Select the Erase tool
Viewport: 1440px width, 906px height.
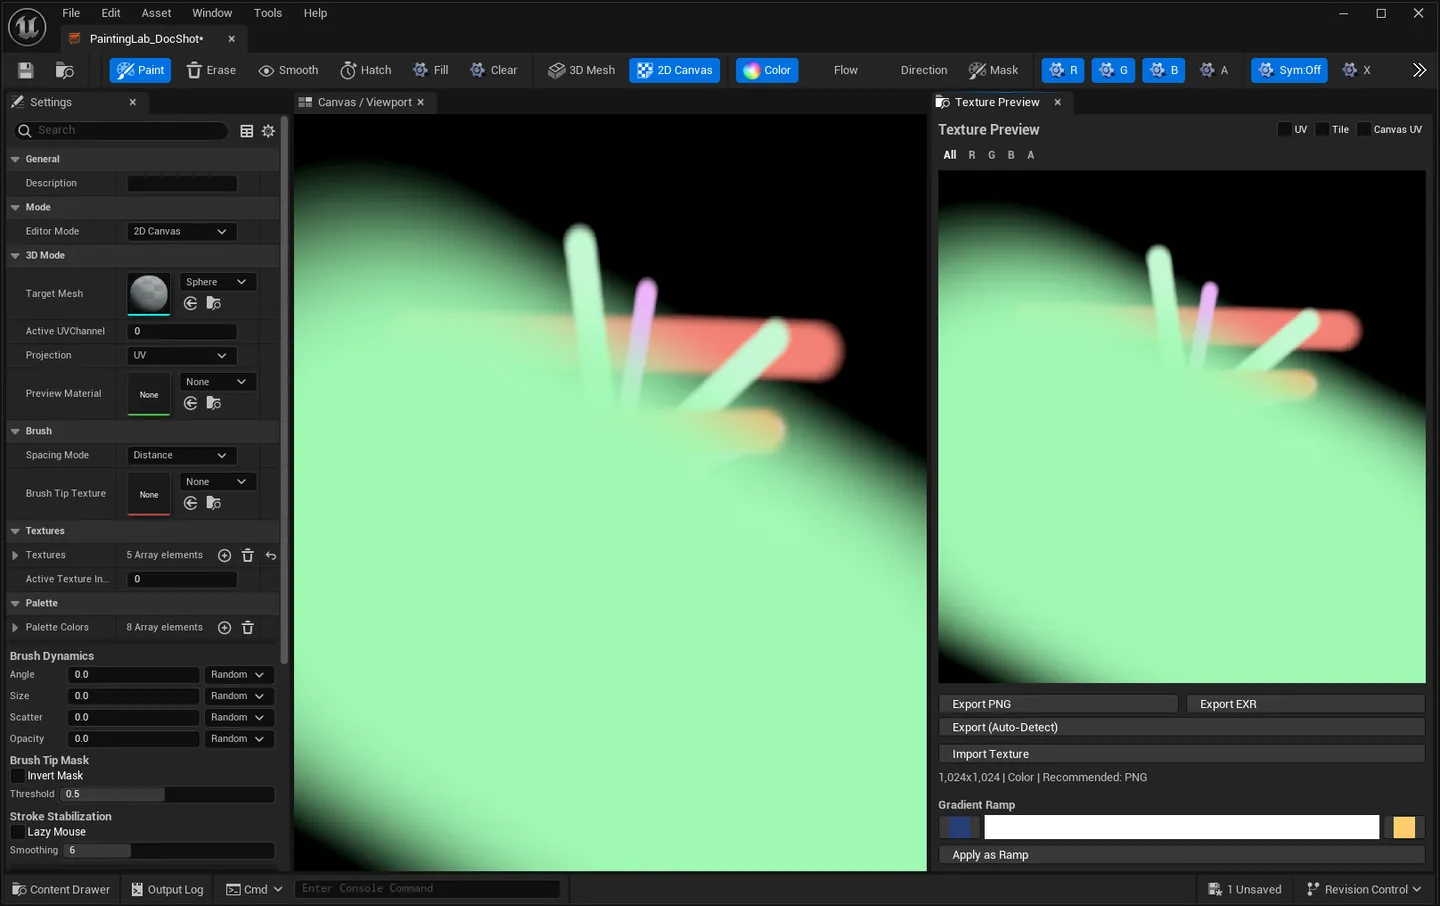click(211, 70)
